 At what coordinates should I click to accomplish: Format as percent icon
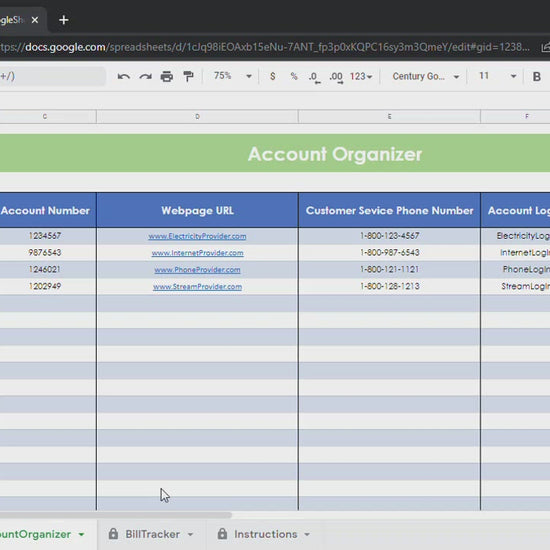coord(294,76)
